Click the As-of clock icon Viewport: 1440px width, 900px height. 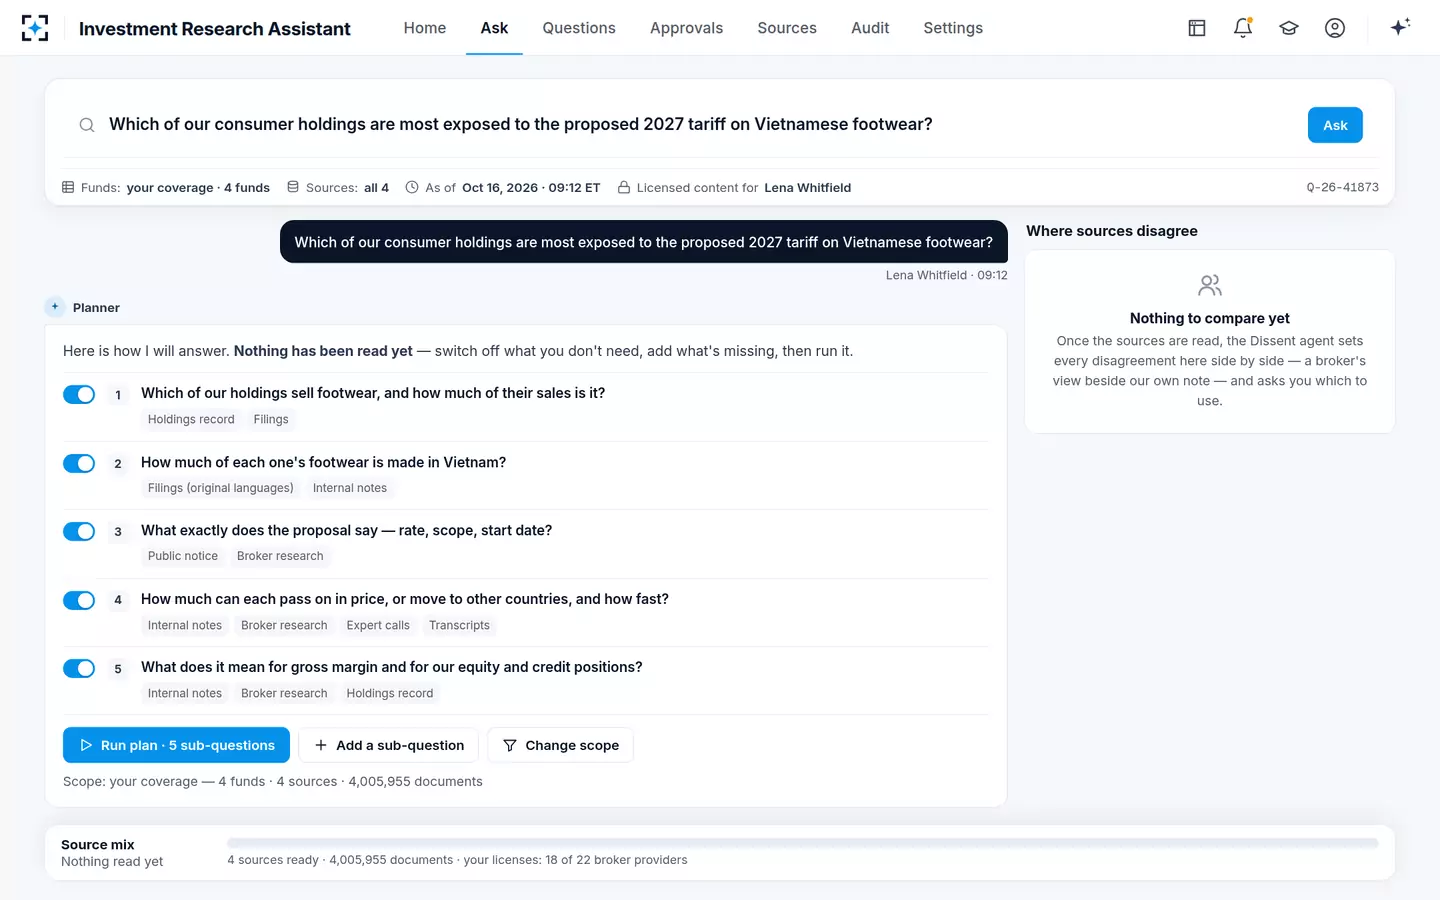412,187
